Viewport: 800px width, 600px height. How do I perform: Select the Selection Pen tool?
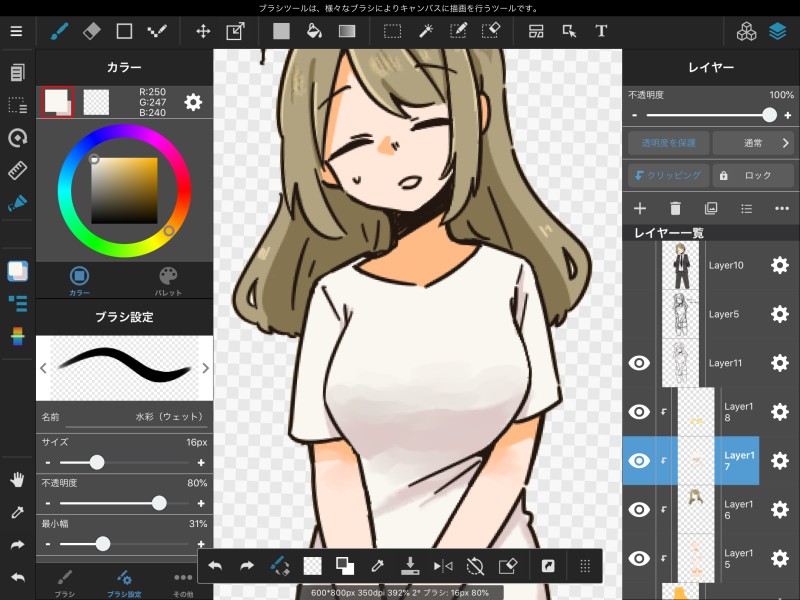(458, 31)
